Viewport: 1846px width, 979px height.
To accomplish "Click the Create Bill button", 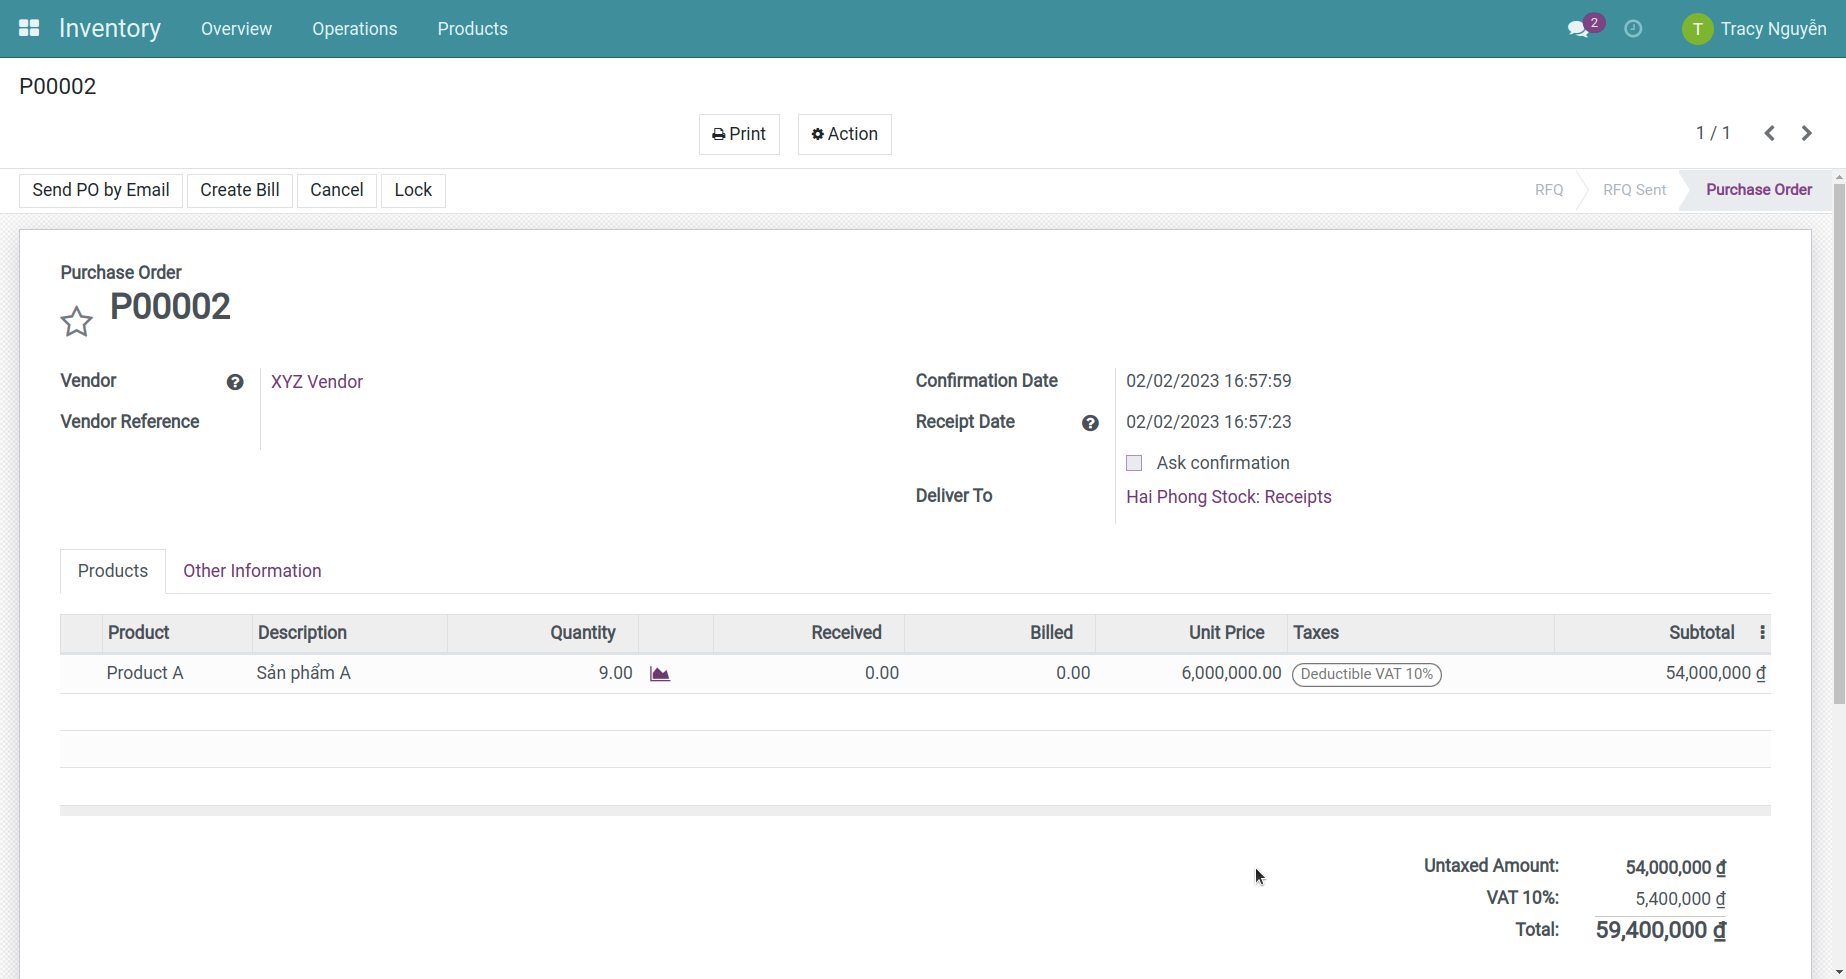I will 239,190.
